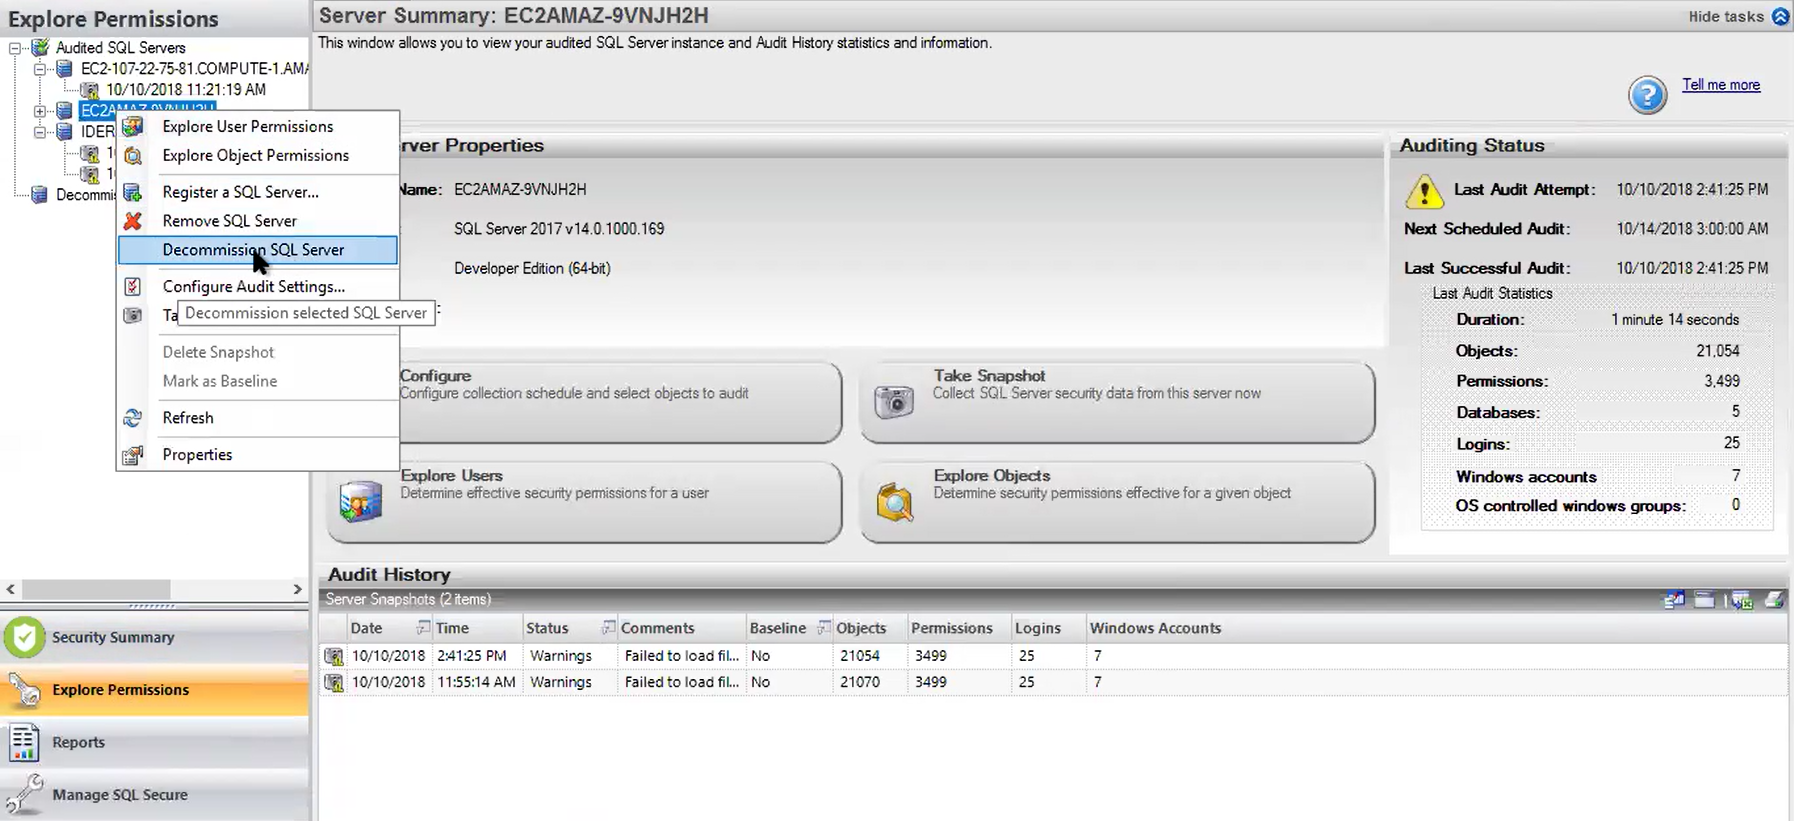The image size is (1794, 821).
Task: Click the Take Snapshot task button
Action: point(1117,402)
